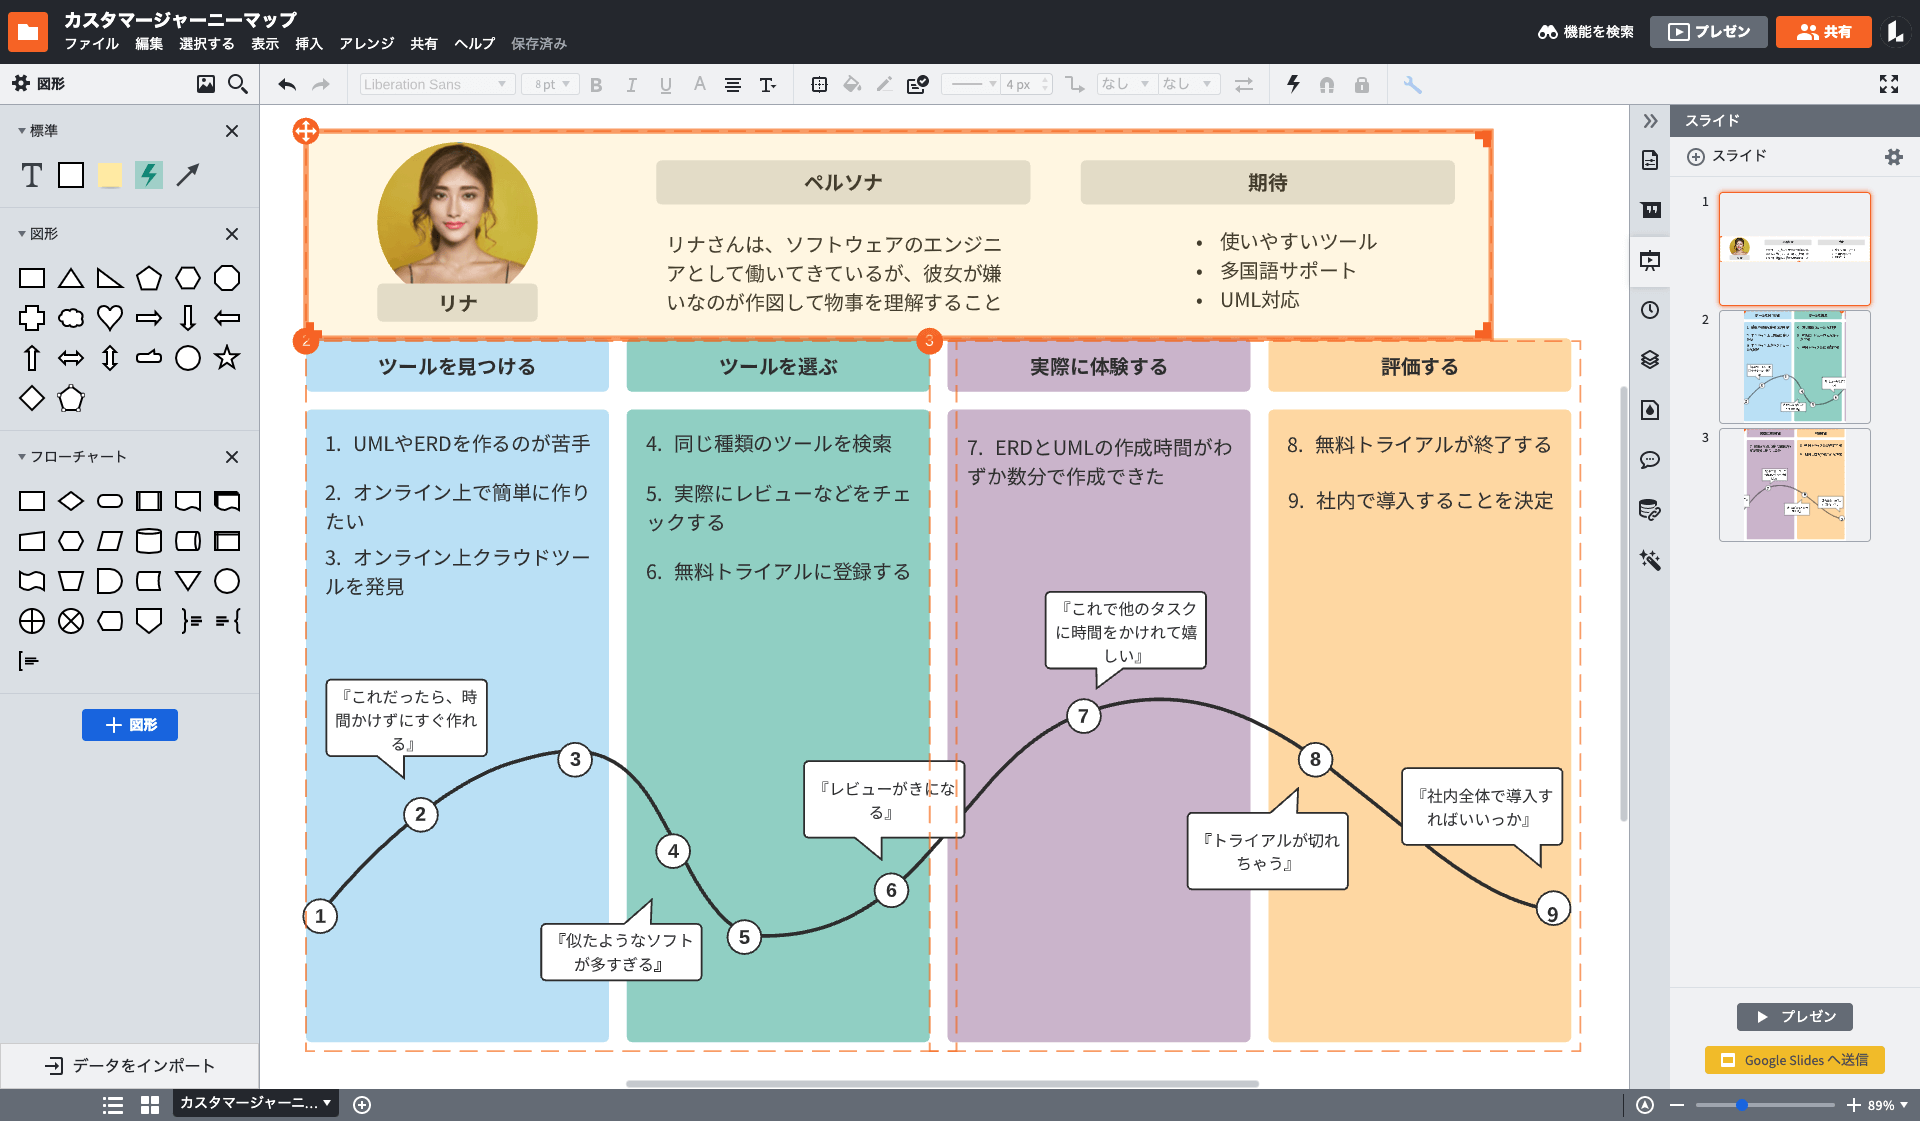The image size is (1920, 1121).
Task: Select the fill color bucket icon
Action: [852, 84]
